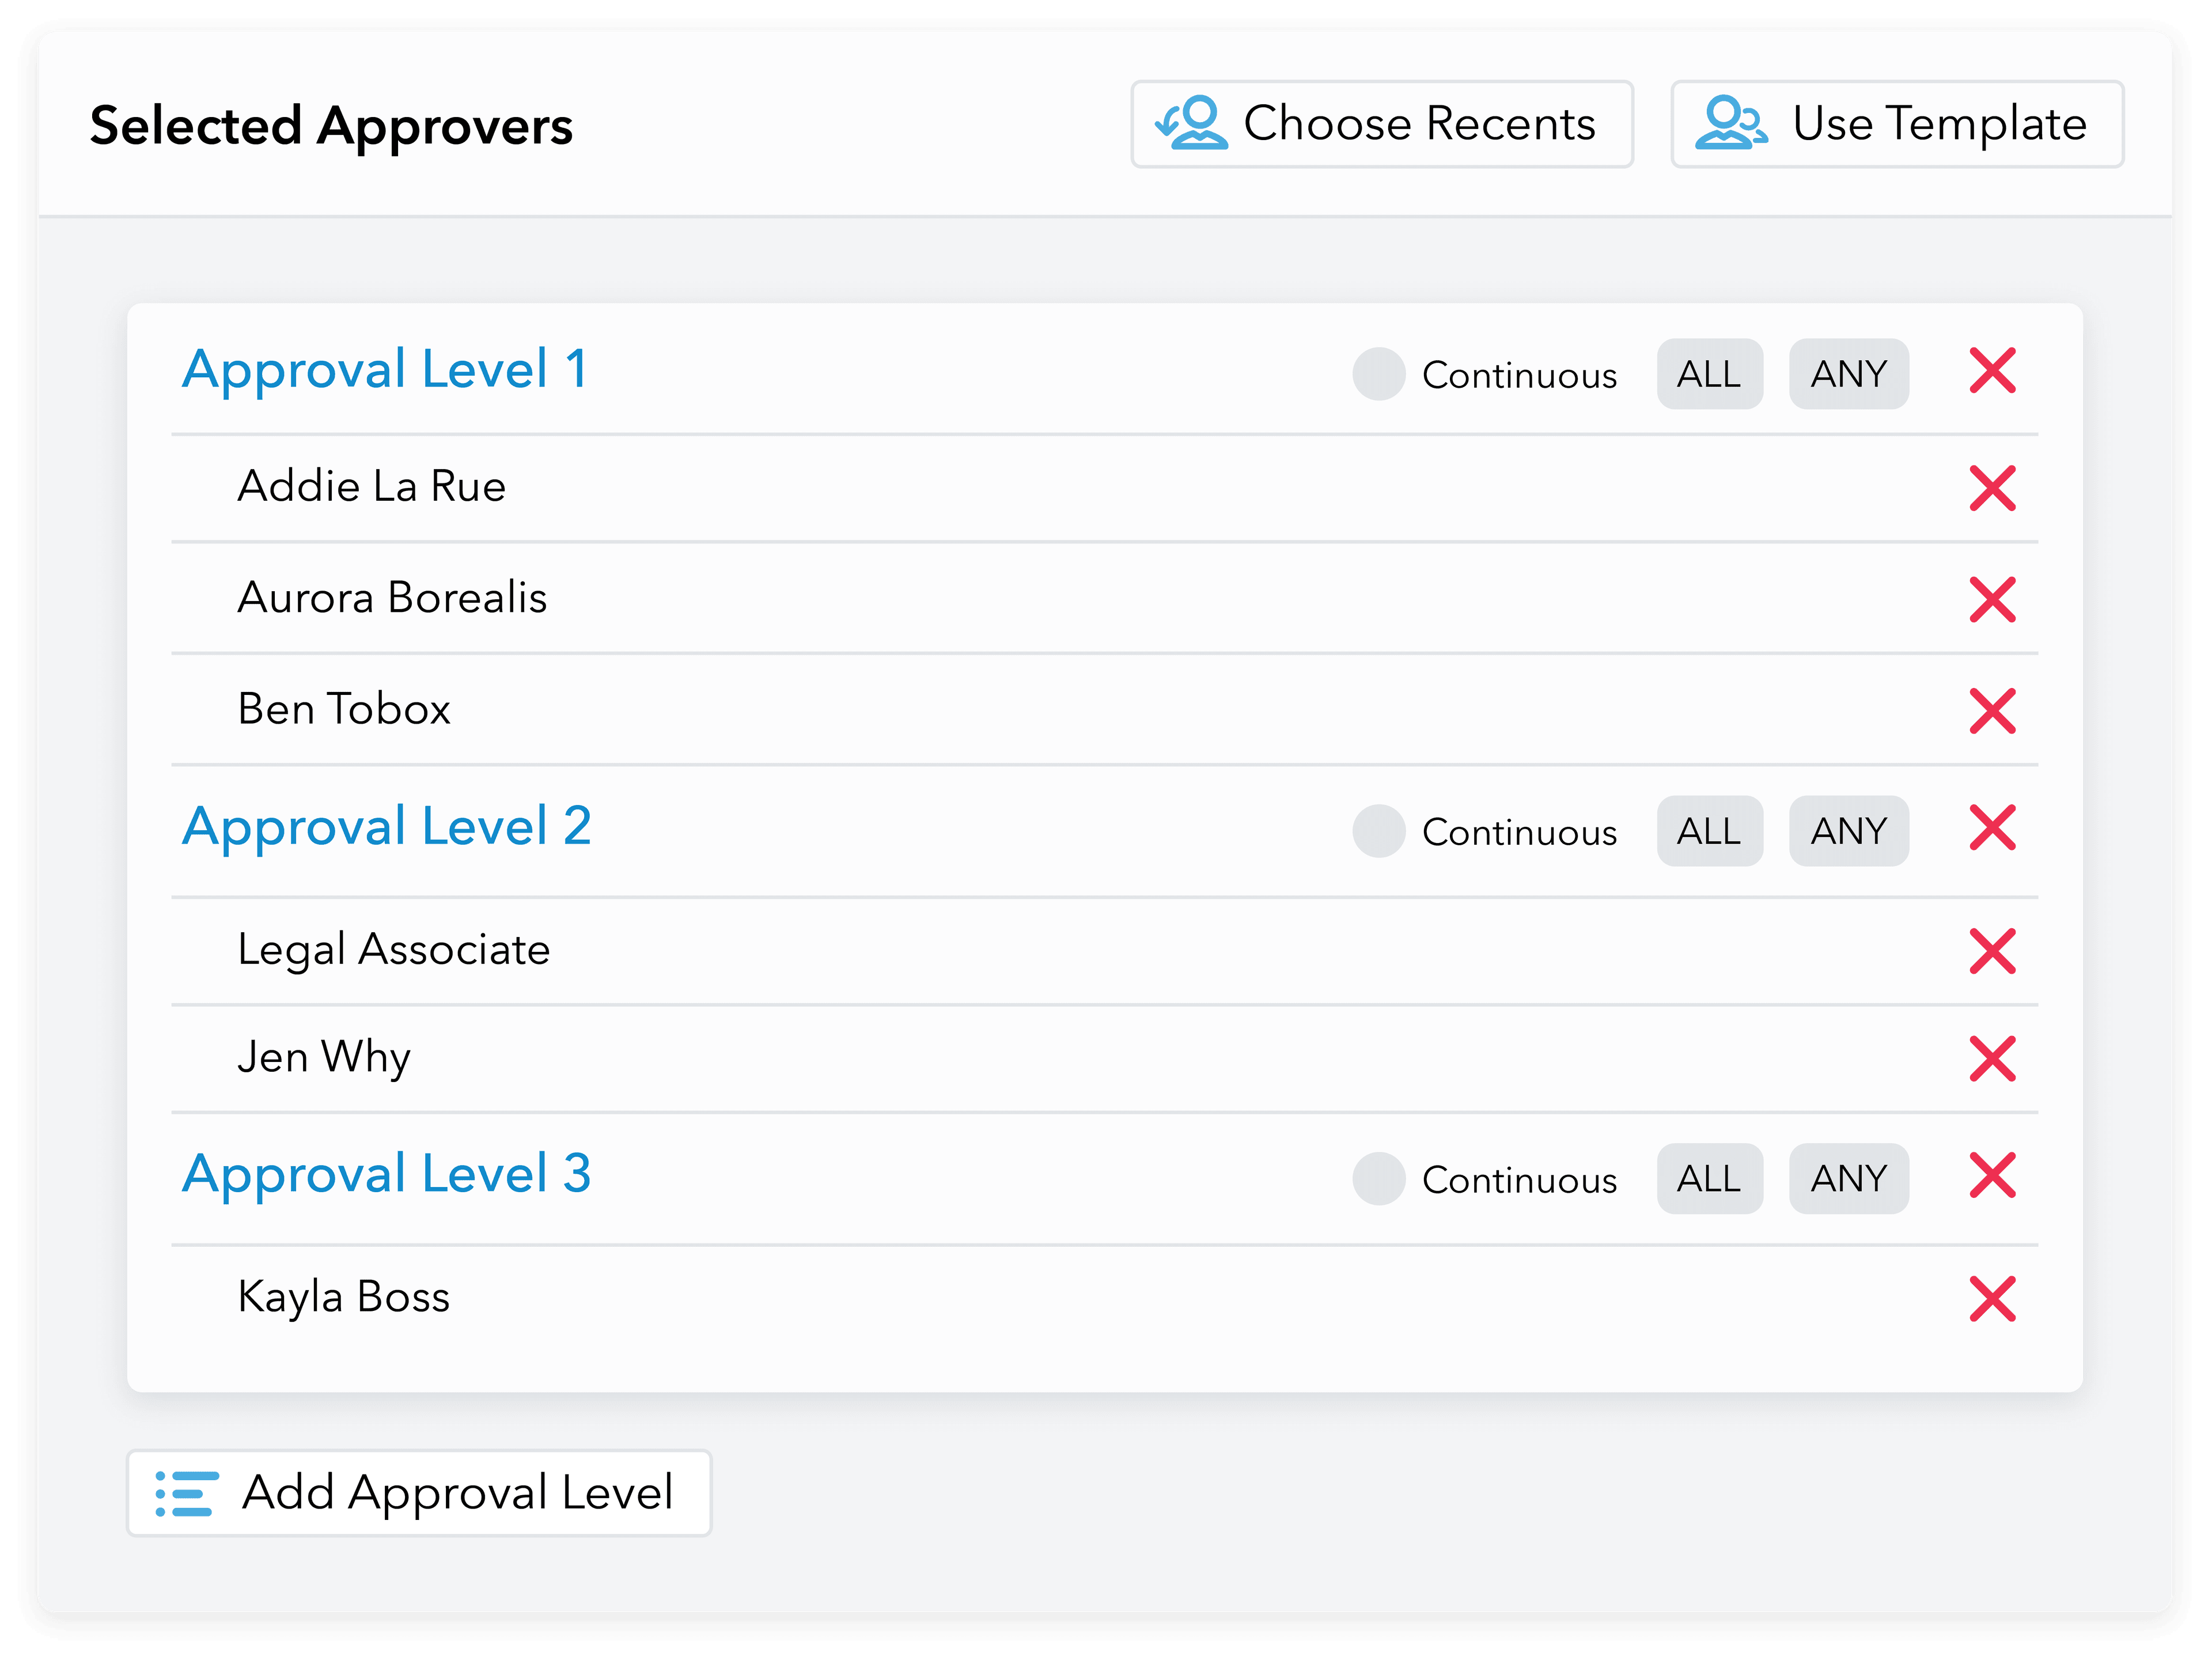The height and width of the screenshot is (1660, 2212).
Task: Enable Continuous for Approval Level 2
Action: point(1378,831)
